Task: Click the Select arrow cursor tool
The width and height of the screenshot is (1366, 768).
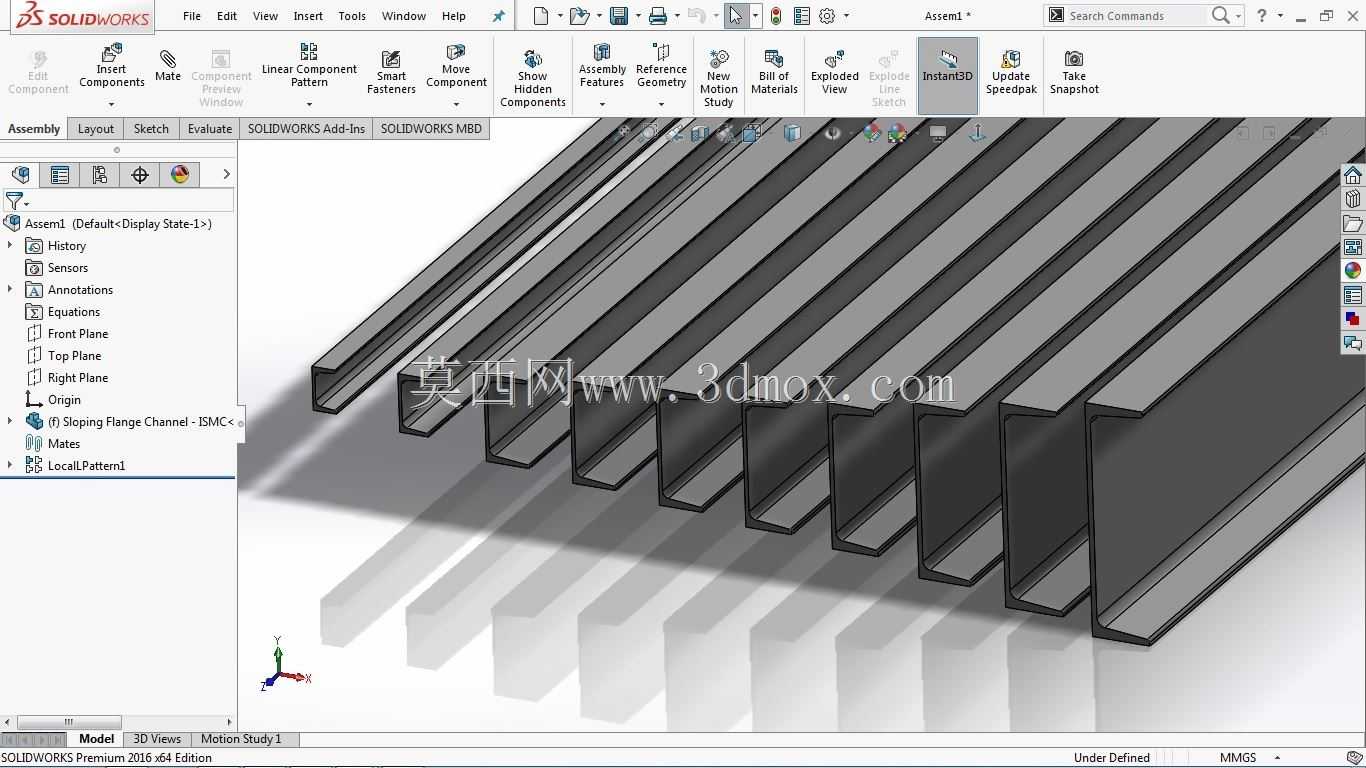Action: (x=735, y=16)
